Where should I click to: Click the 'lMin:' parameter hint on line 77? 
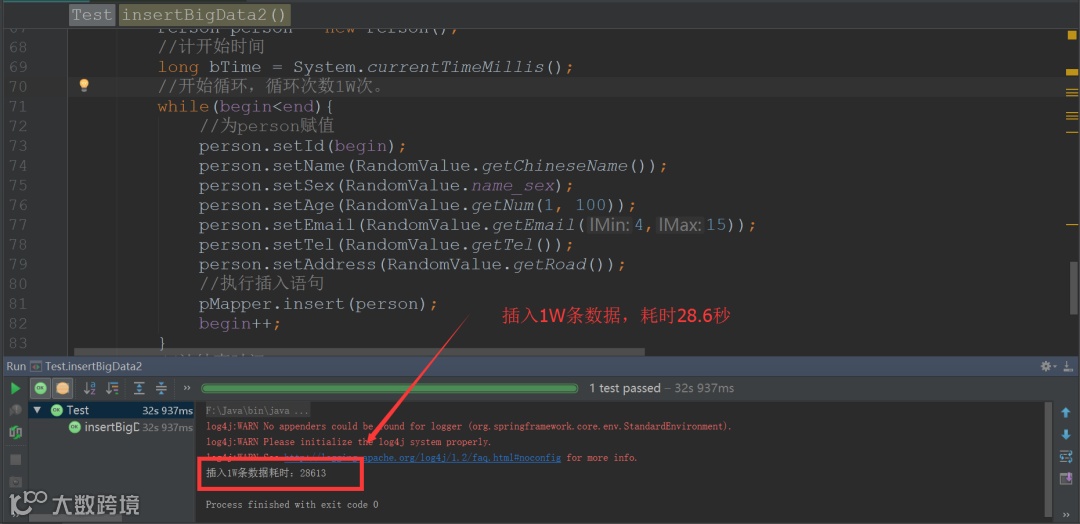click(x=610, y=225)
